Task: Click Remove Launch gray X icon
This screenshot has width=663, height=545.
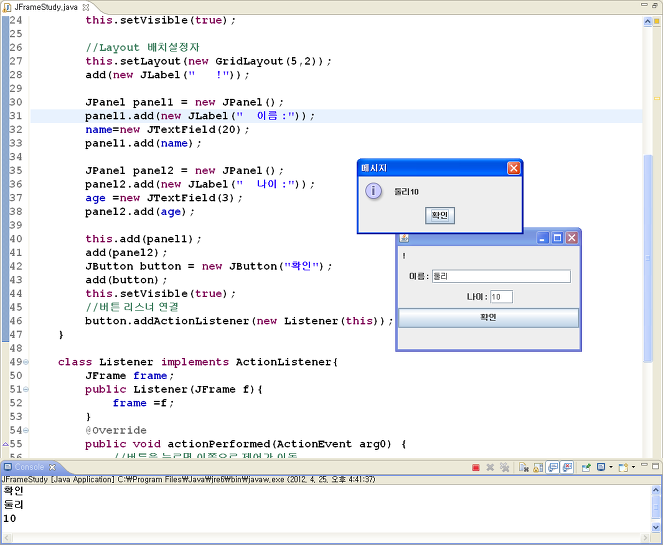Action: 490,467
